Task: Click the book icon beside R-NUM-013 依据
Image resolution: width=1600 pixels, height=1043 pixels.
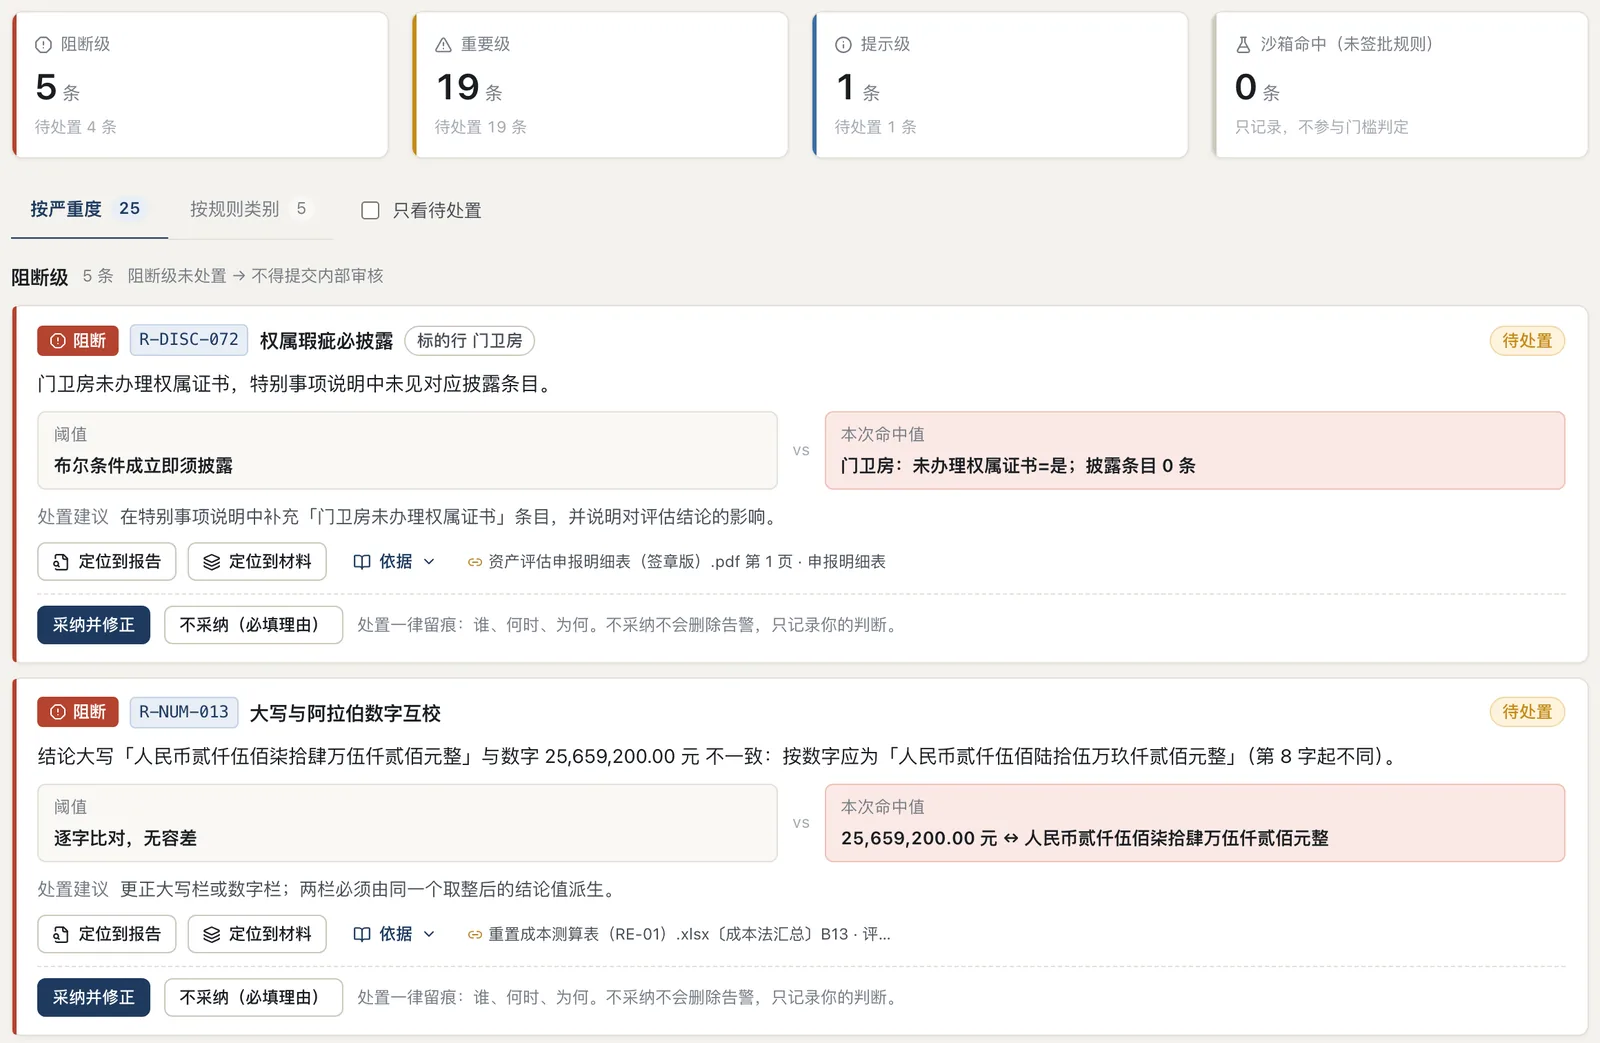Action: tap(362, 934)
